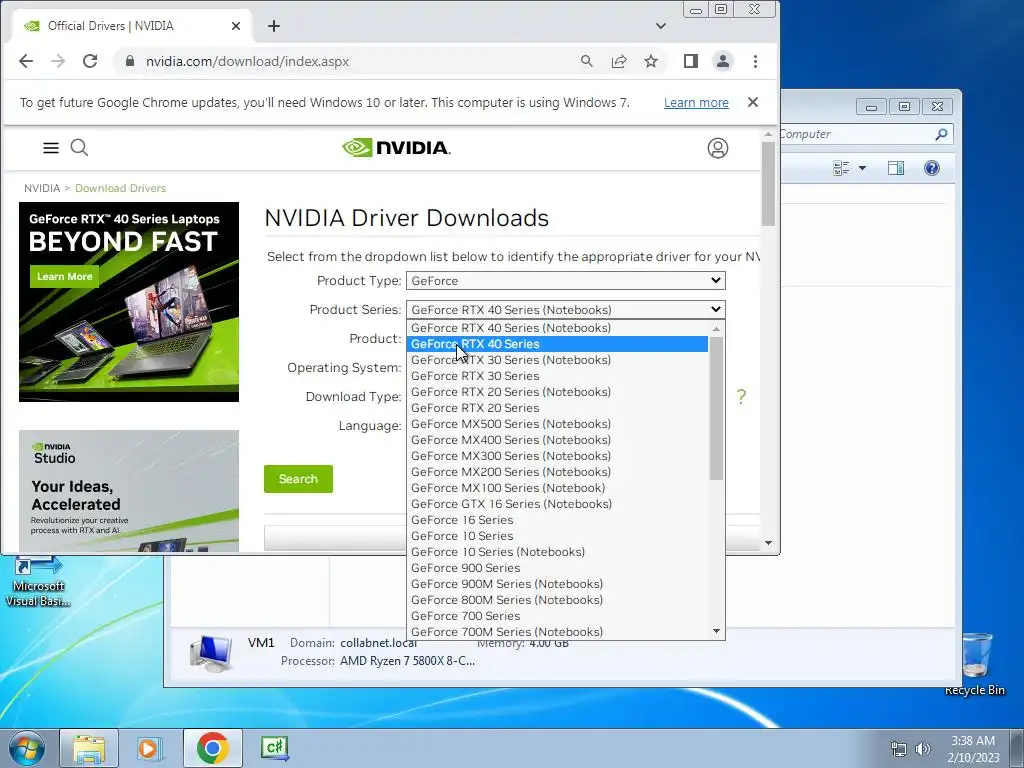Click Learn More on RTX 40 laptops ad
This screenshot has height=768, width=1024.
pos(64,277)
